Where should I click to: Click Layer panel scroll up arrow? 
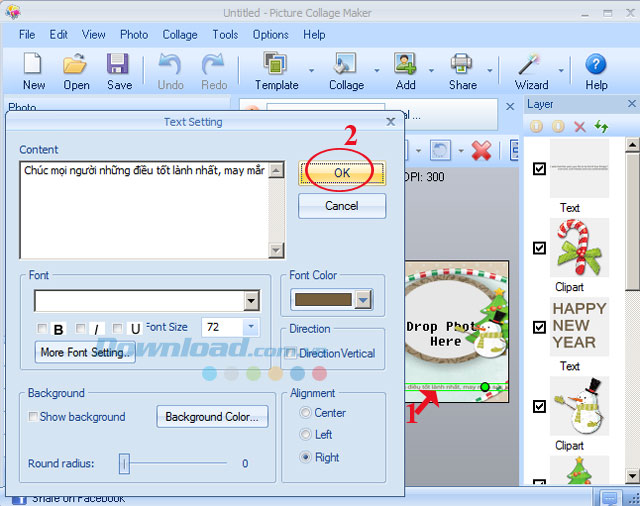click(x=632, y=144)
